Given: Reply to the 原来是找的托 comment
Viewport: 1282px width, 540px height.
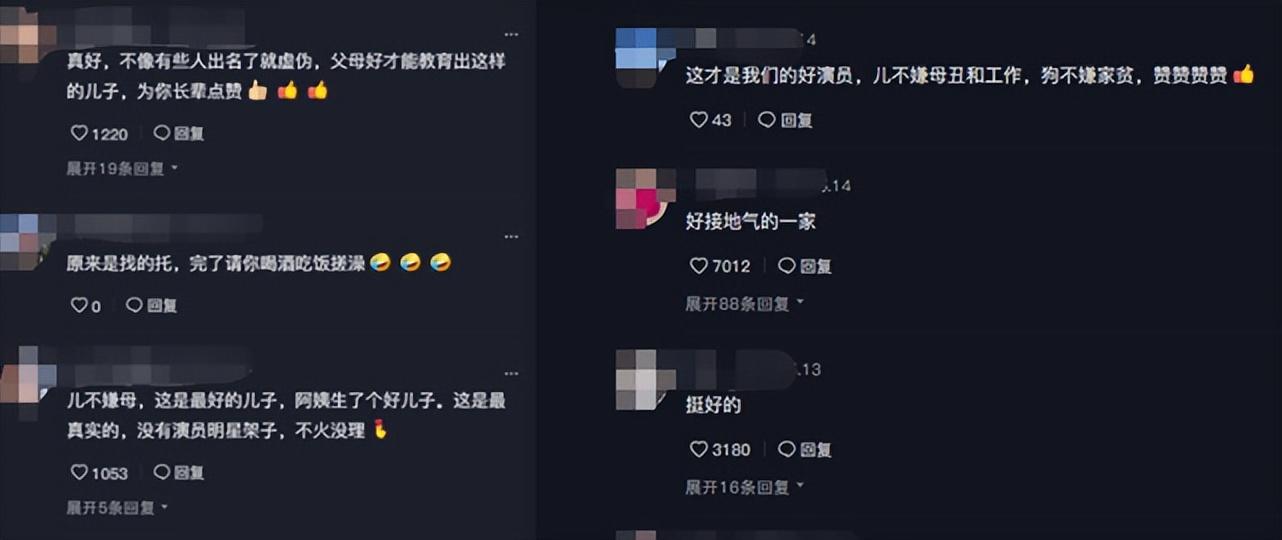Looking at the screenshot, I should click(152, 306).
